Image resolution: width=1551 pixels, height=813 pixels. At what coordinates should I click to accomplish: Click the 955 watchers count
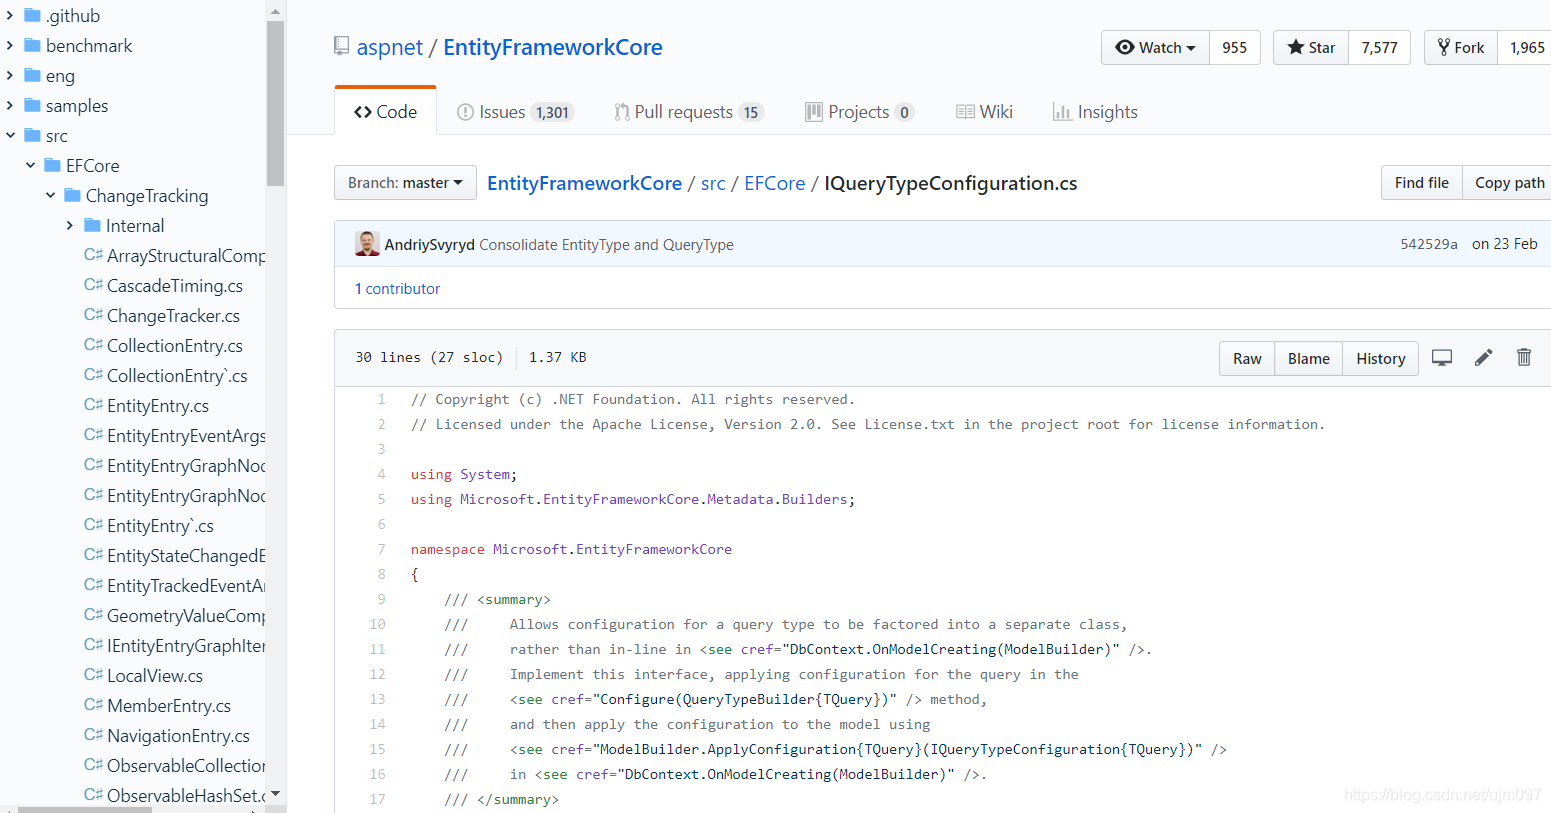tap(1234, 47)
